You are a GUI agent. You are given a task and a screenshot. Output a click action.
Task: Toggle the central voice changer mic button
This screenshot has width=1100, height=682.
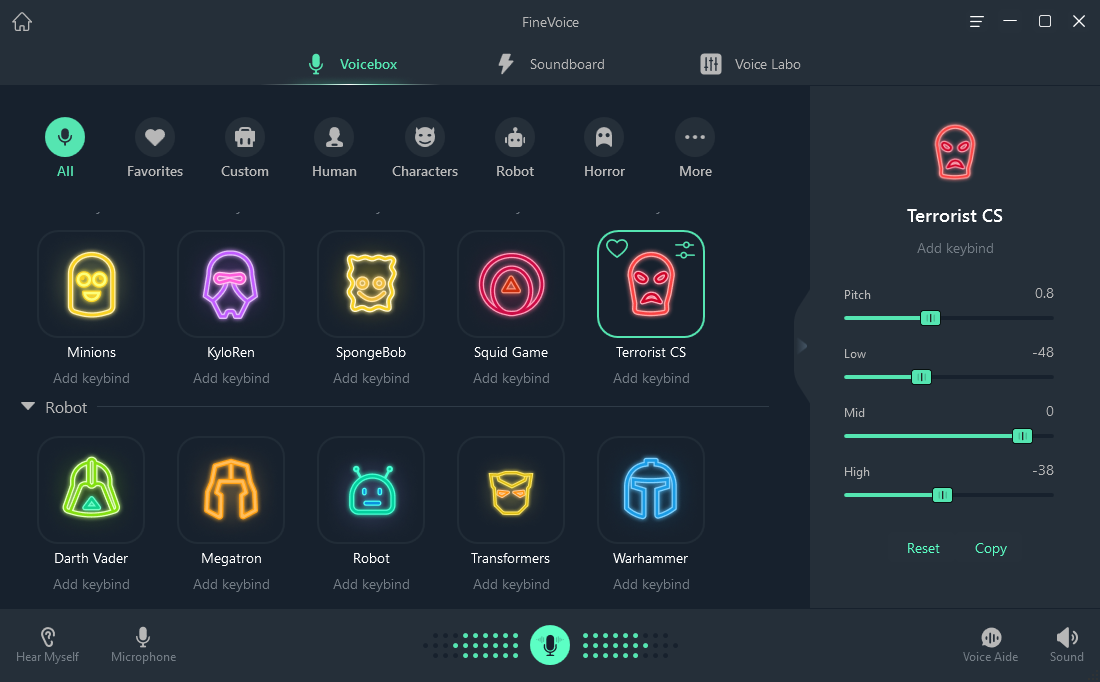(550, 645)
